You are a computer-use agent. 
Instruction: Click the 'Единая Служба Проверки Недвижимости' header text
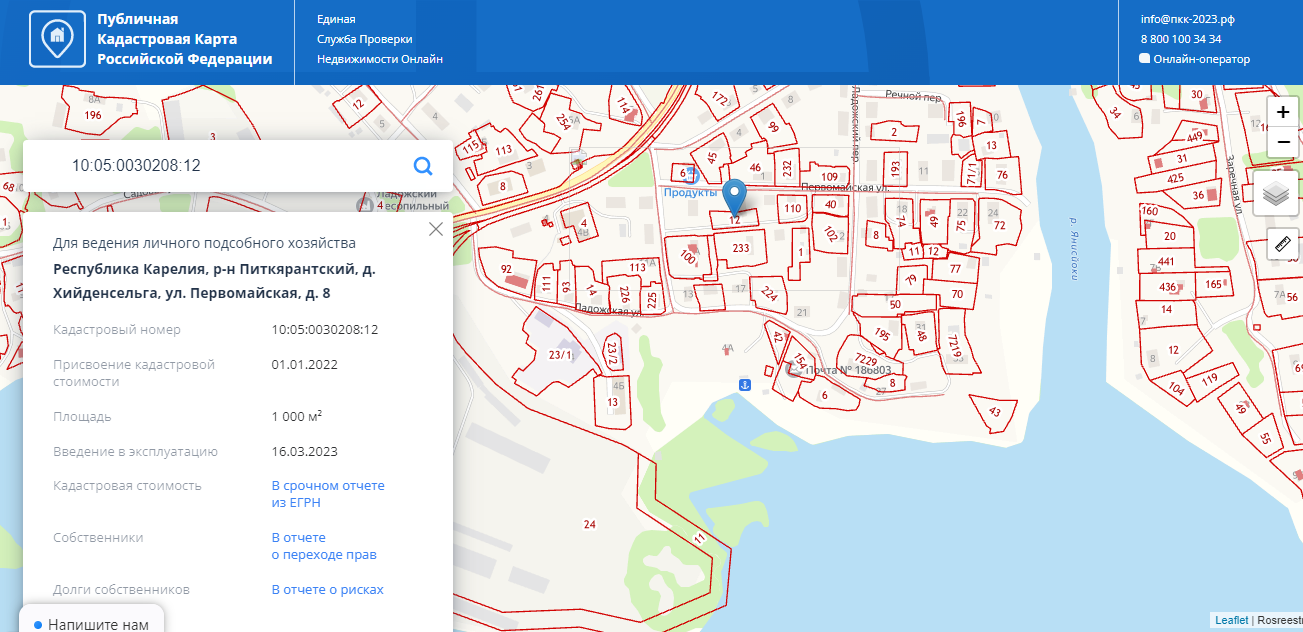click(379, 39)
